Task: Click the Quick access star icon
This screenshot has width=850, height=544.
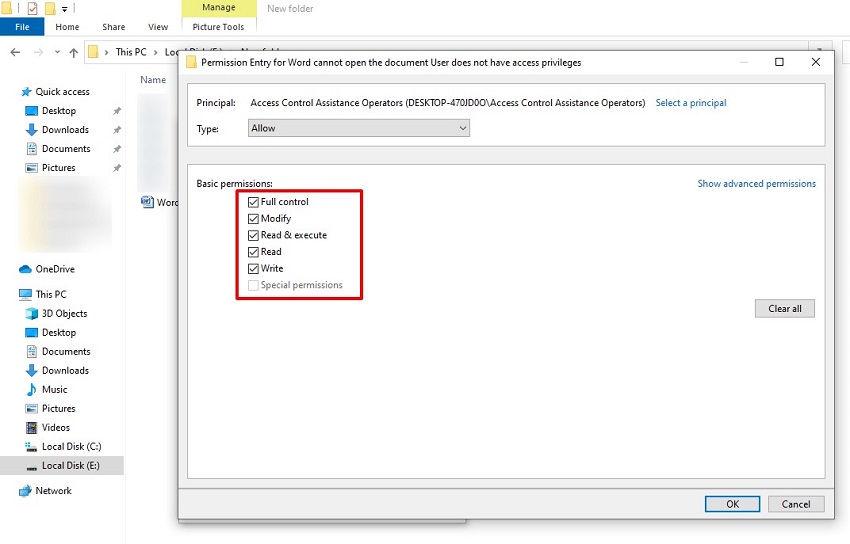Action: [x=25, y=92]
